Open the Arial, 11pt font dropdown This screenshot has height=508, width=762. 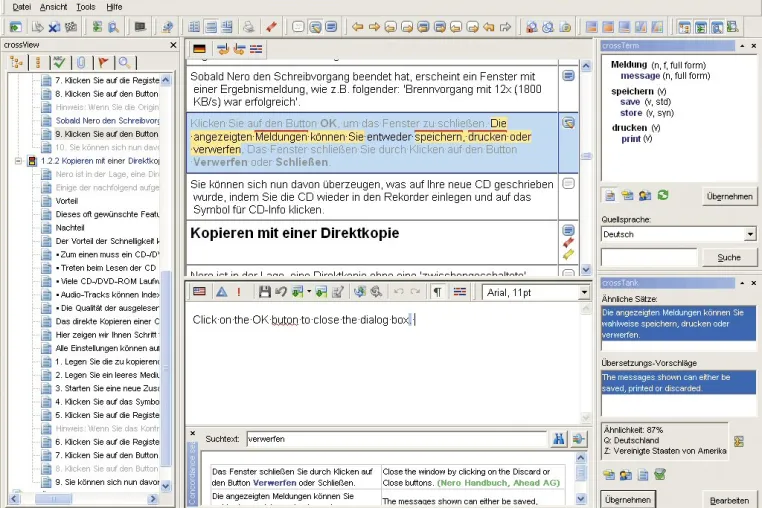click(x=584, y=292)
